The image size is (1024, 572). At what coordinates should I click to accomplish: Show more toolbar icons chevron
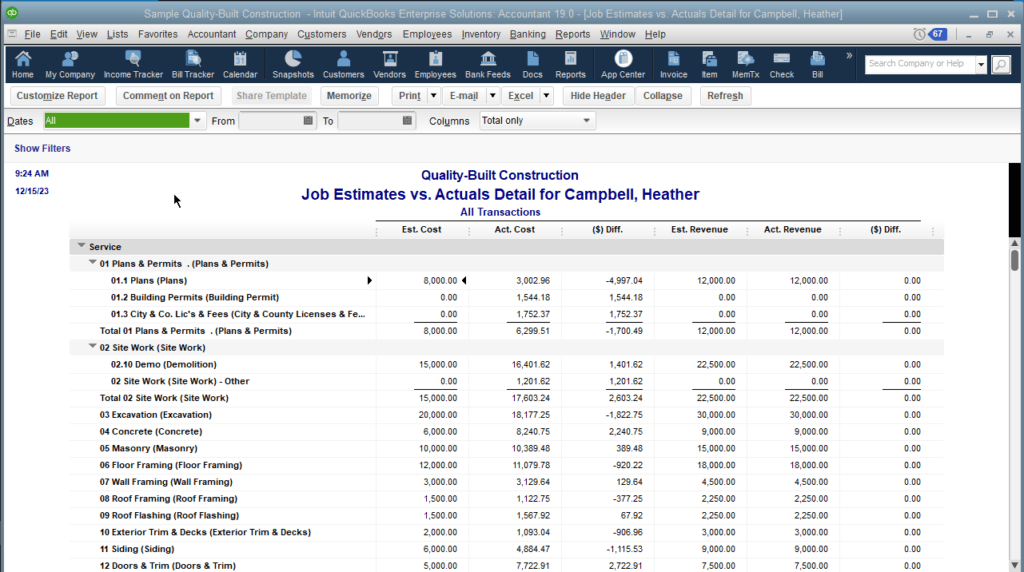pos(849,56)
